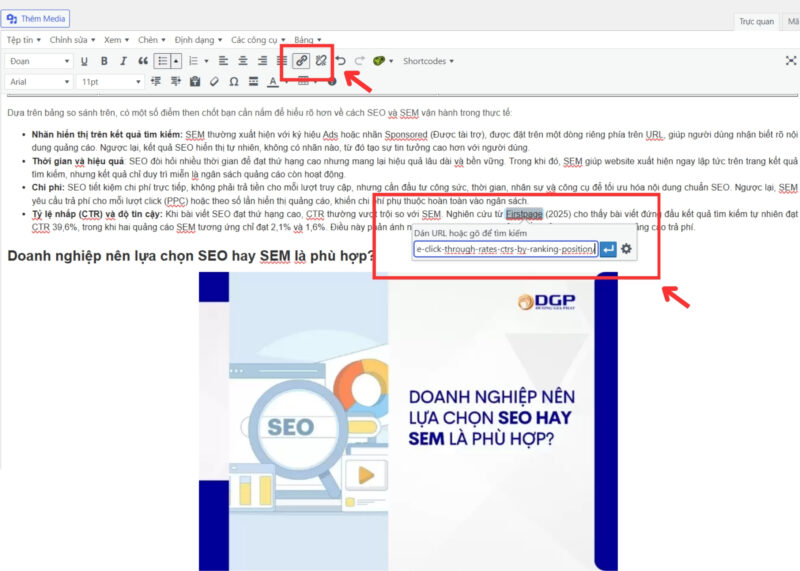The width and height of the screenshot is (800, 571).
Task: Toggle bold formatting
Action: coord(104,61)
